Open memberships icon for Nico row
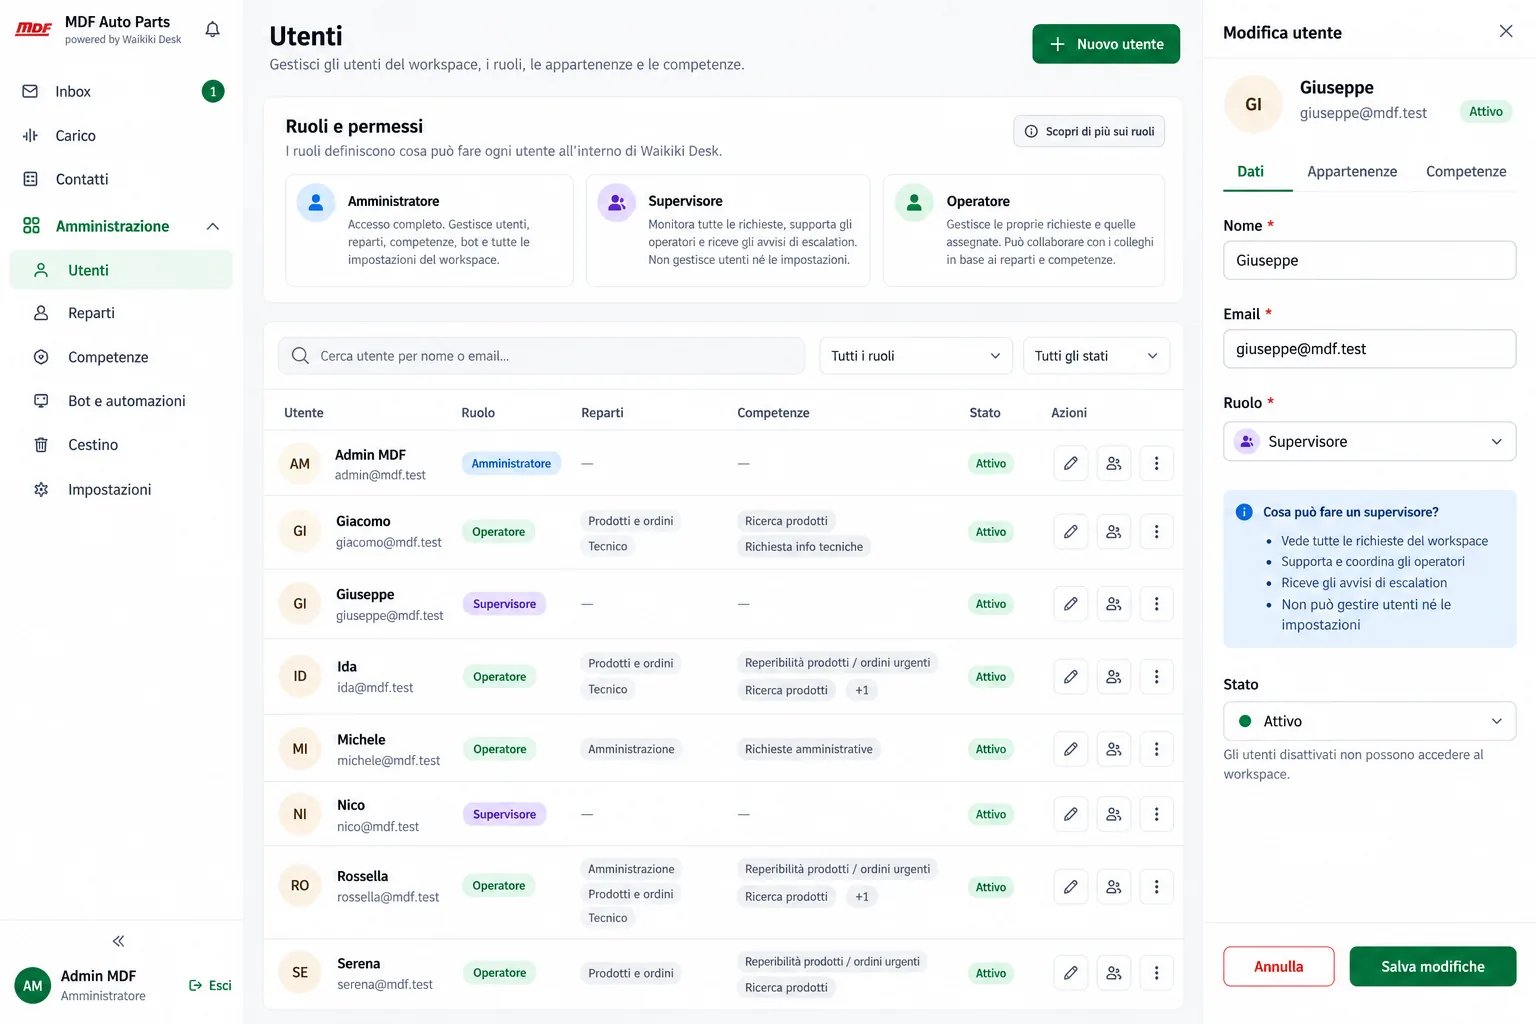The height and width of the screenshot is (1024, 1536). point(1114,814)
